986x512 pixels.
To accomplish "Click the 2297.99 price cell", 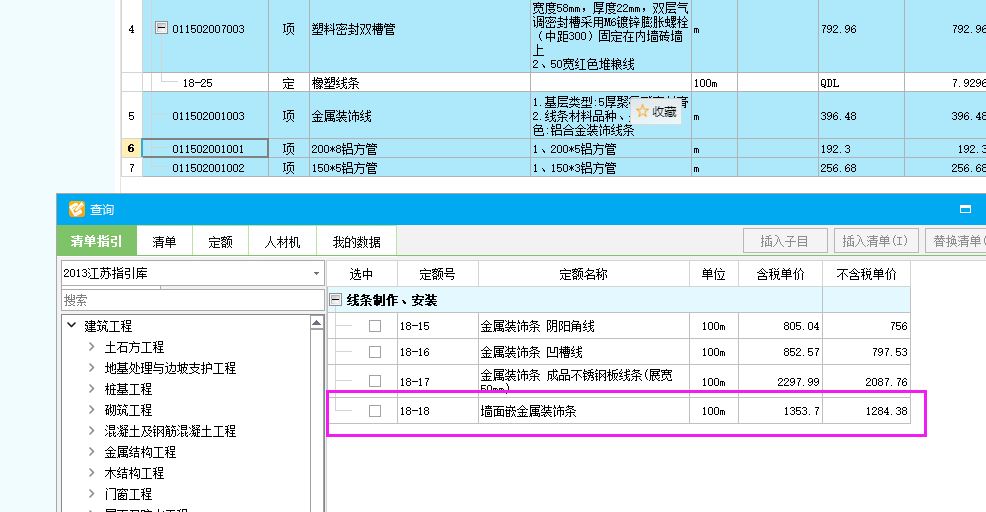I will (780, 381).
